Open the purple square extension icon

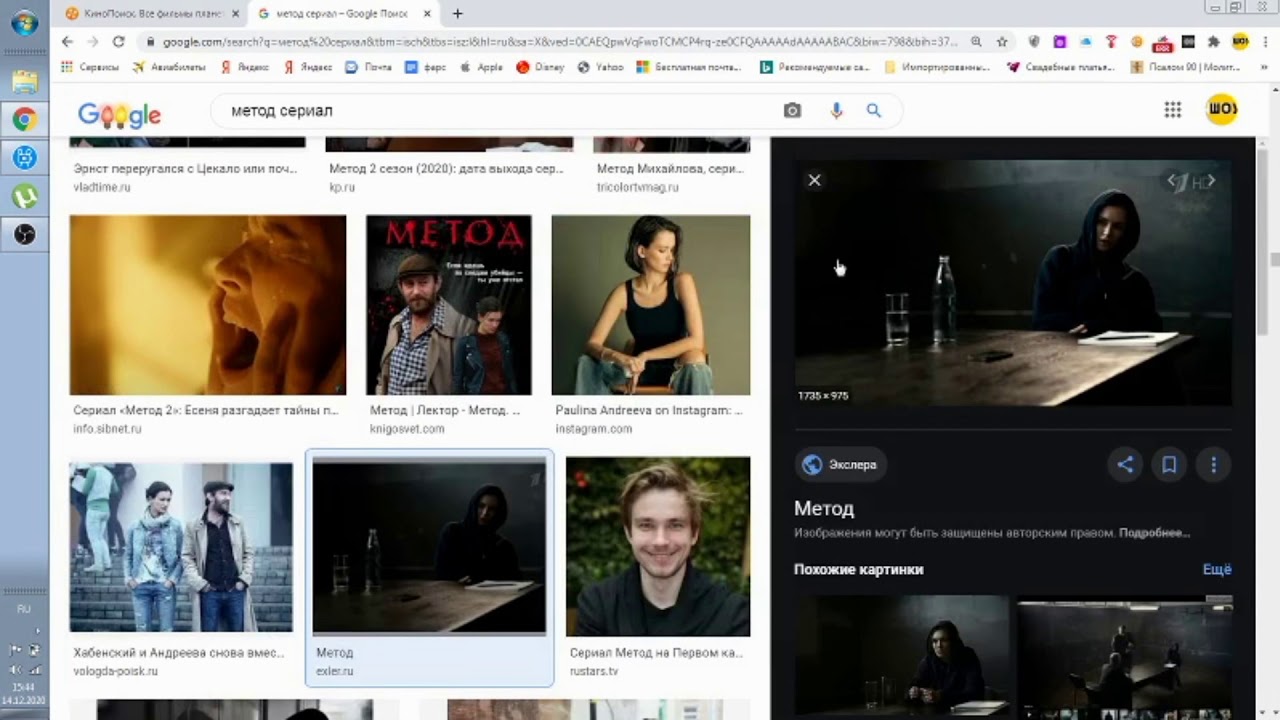1059,42
